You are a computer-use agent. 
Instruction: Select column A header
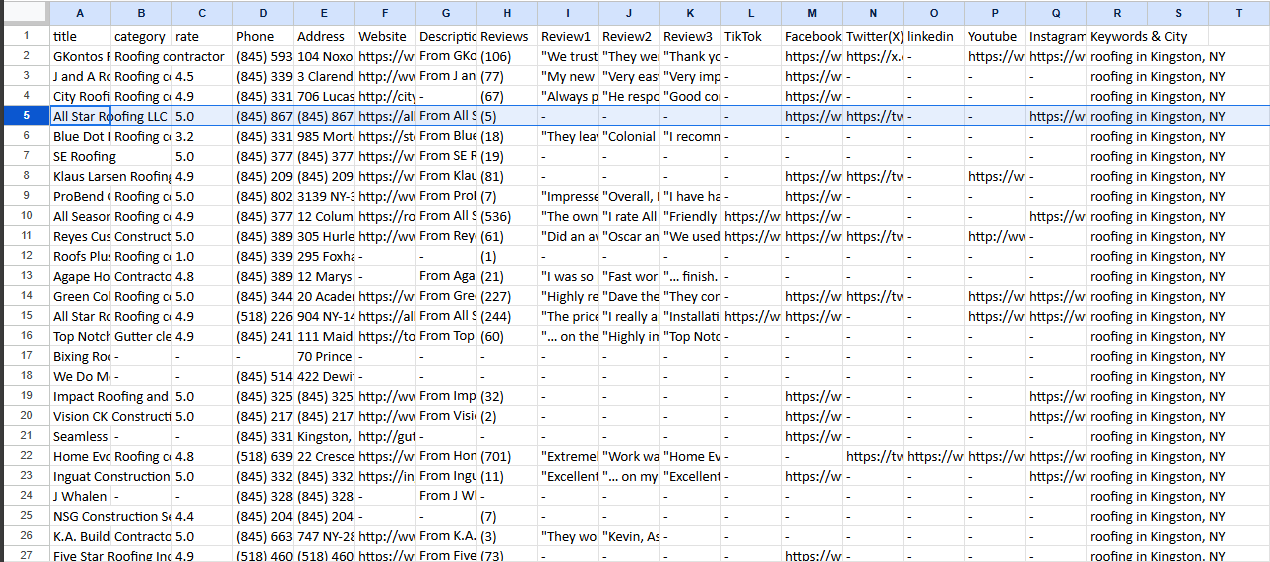(x=80, y=13)
